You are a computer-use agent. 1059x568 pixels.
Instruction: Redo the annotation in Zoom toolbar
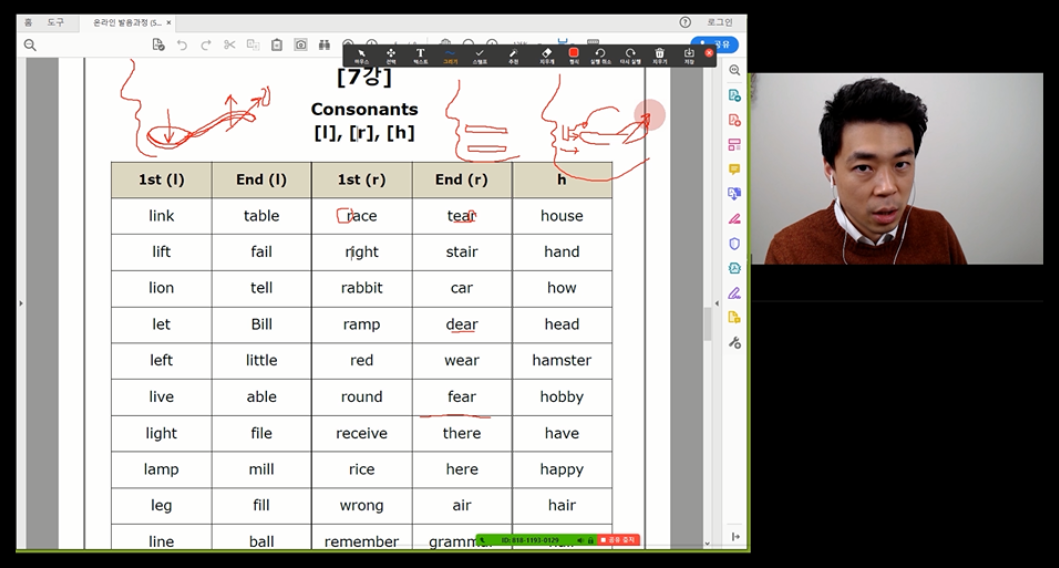(630, 55)
